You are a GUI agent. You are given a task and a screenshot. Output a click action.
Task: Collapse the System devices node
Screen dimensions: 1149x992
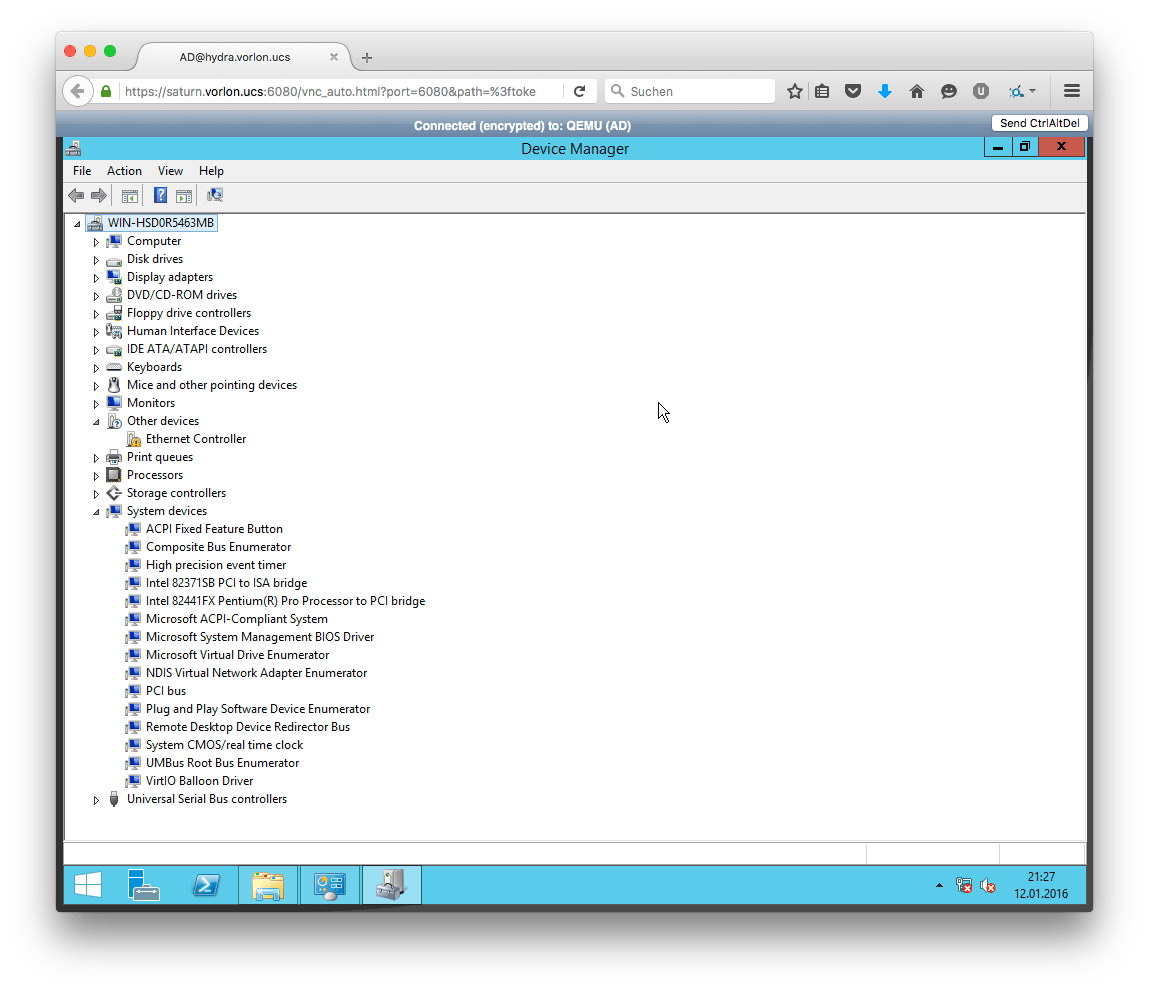pyautogui.click(x=97, y=511)
